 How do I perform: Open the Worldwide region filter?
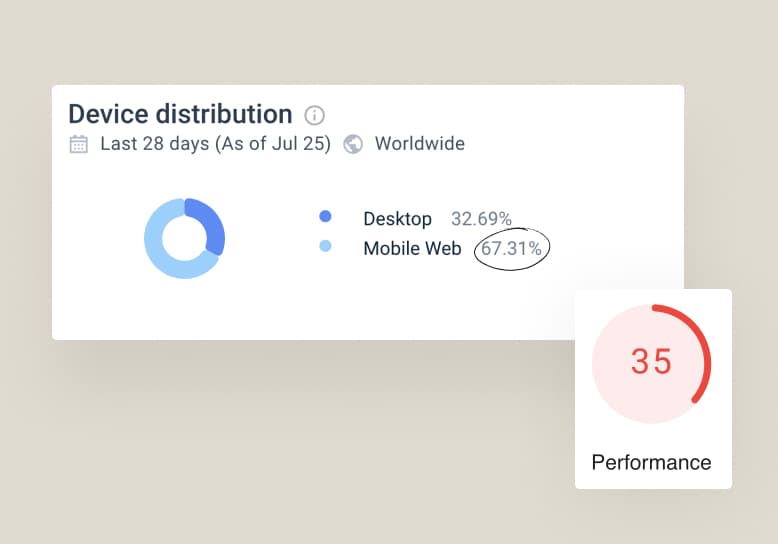(x=419, y=144)
